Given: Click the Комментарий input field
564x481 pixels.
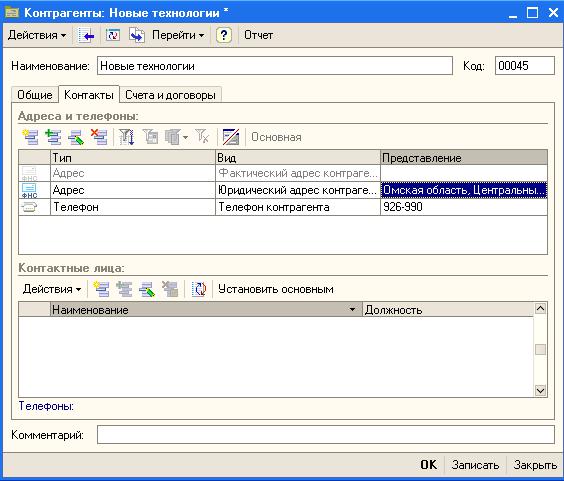Looking at the screenshot, I should pyautogui.click(x=326, y=435).
